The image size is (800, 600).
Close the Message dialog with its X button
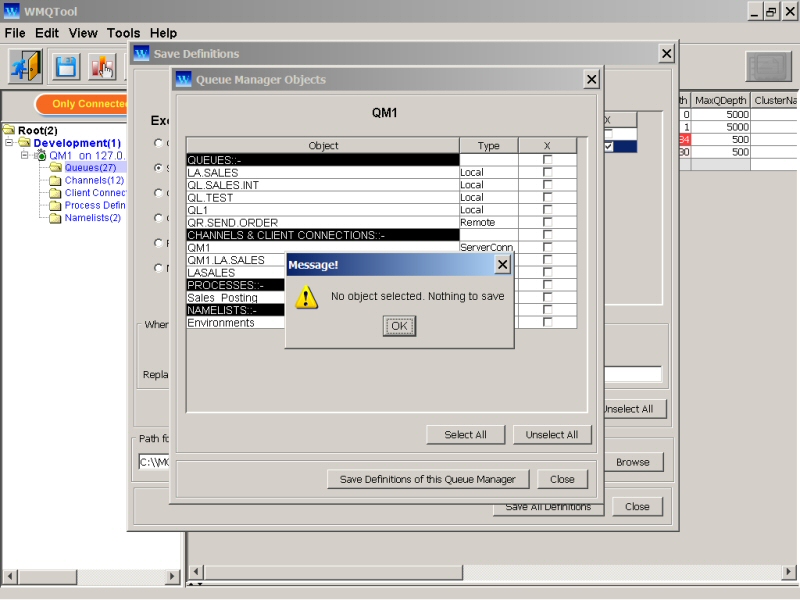coord(503,264)
